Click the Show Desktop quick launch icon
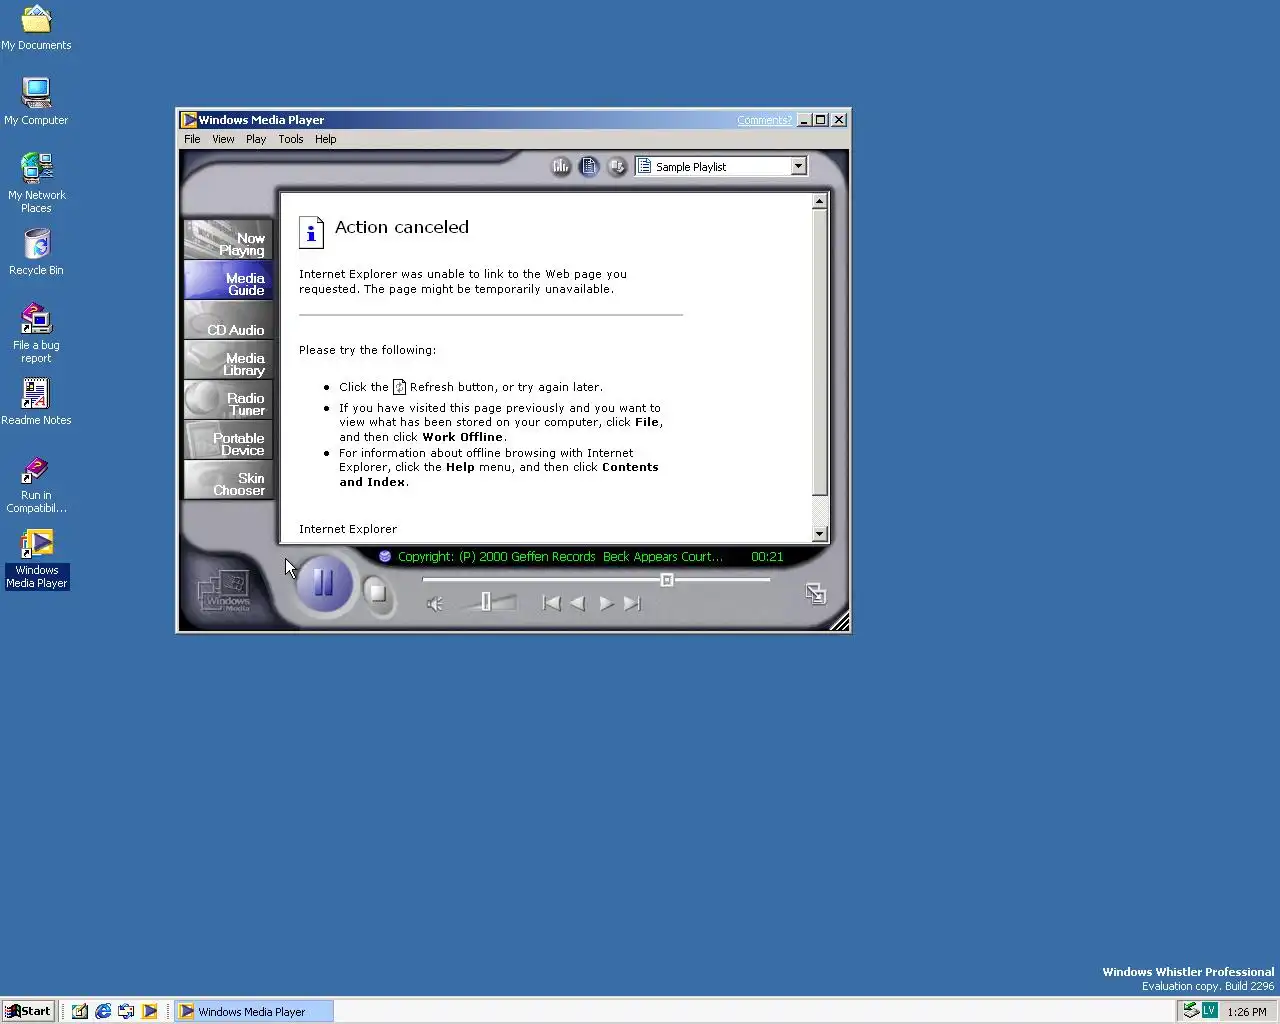This screenshot has width=1280, height=1024. (80, 1011)
